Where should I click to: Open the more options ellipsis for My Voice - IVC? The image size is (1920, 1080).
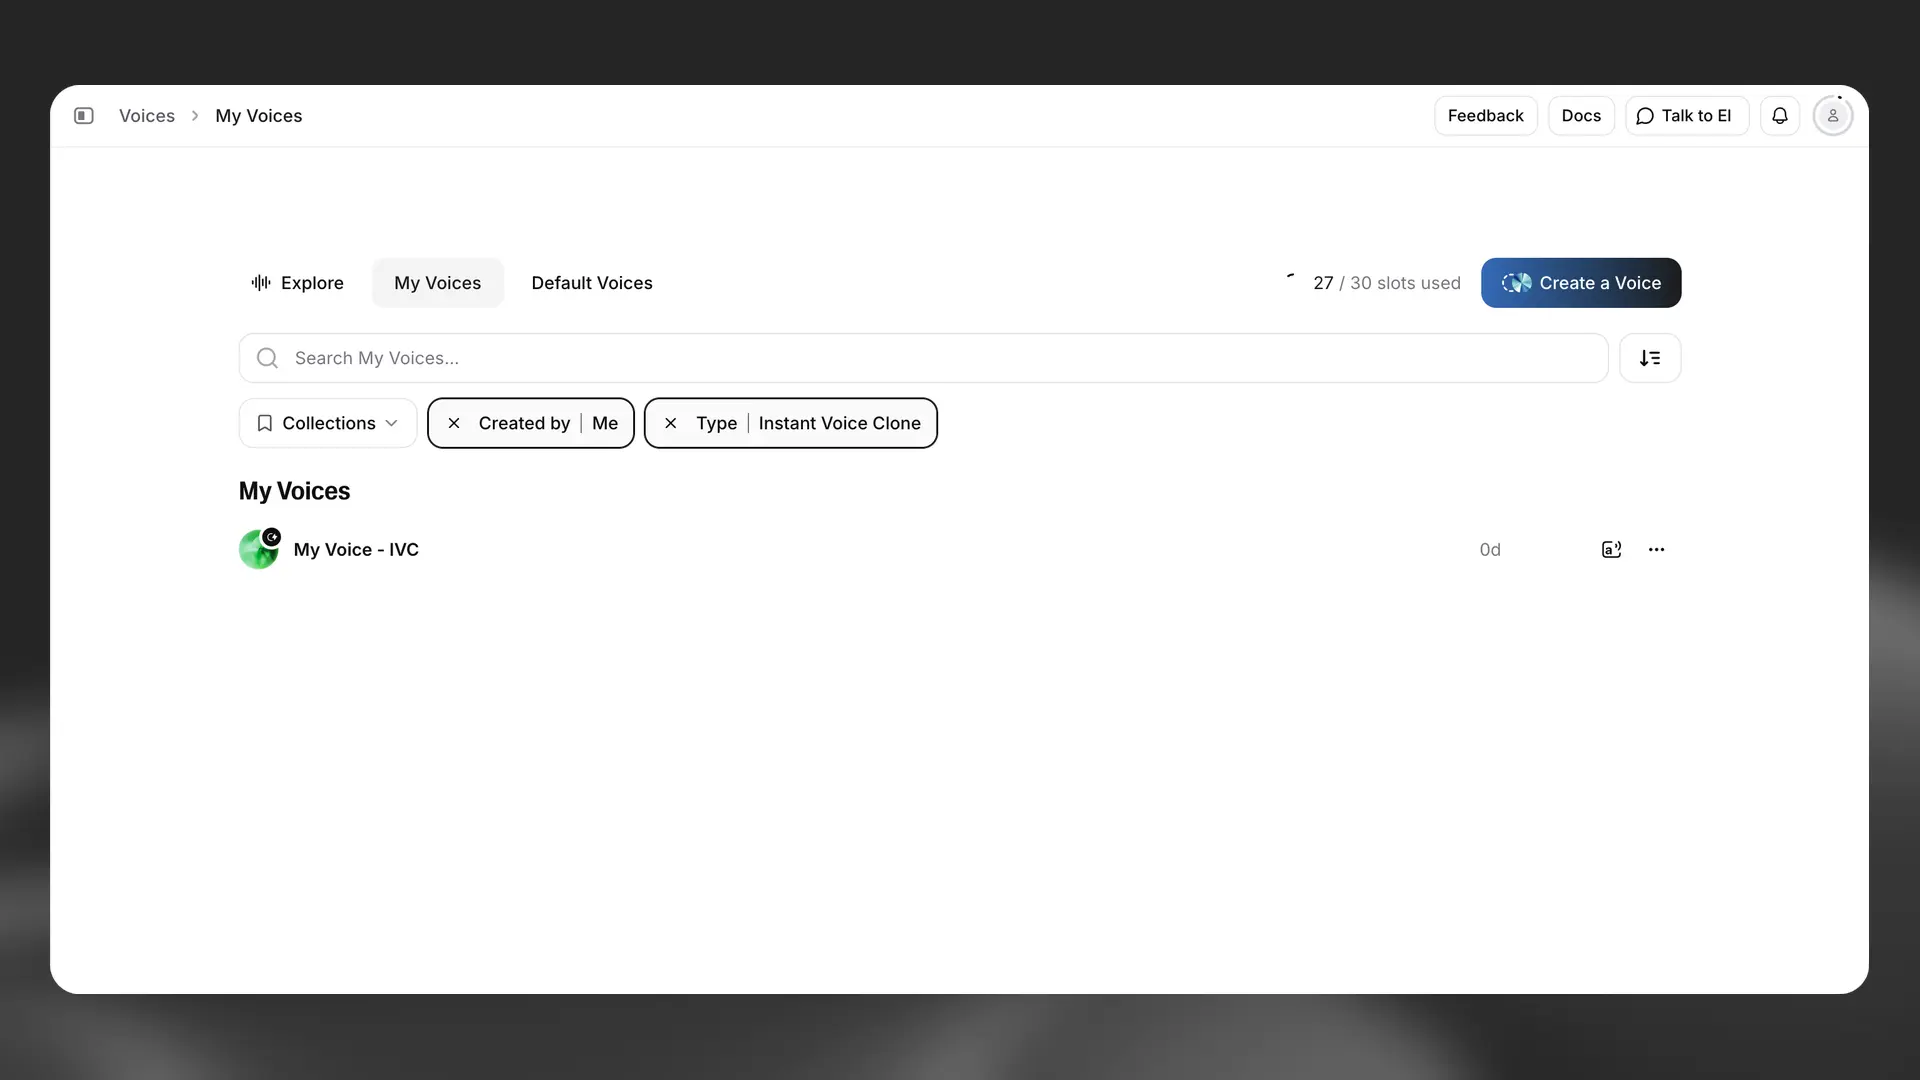click(1657, 549)
